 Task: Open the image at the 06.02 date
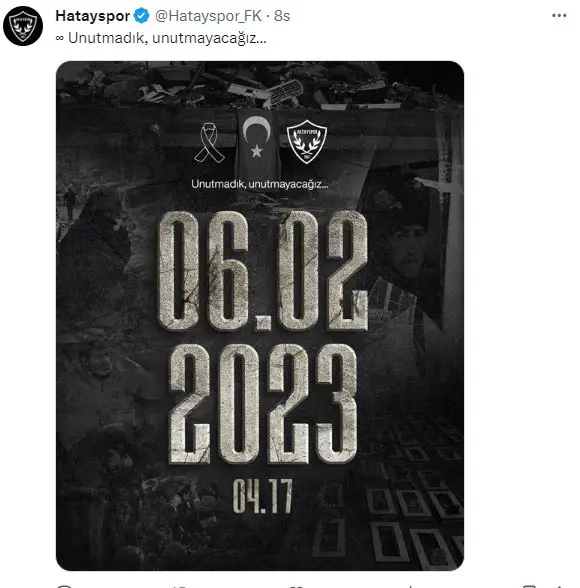click(x=262, y=271)
